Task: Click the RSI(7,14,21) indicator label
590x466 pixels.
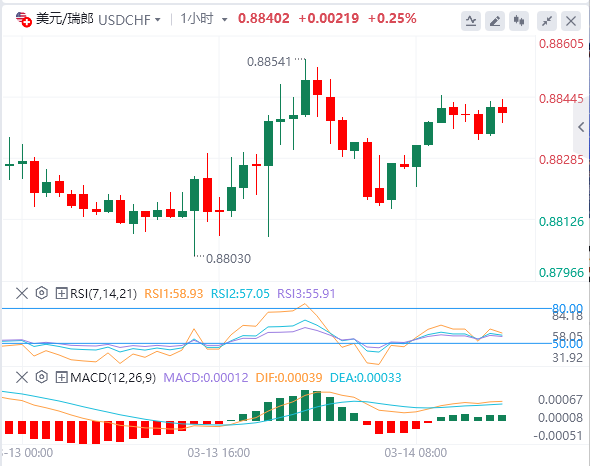Action: pos(103,293)
